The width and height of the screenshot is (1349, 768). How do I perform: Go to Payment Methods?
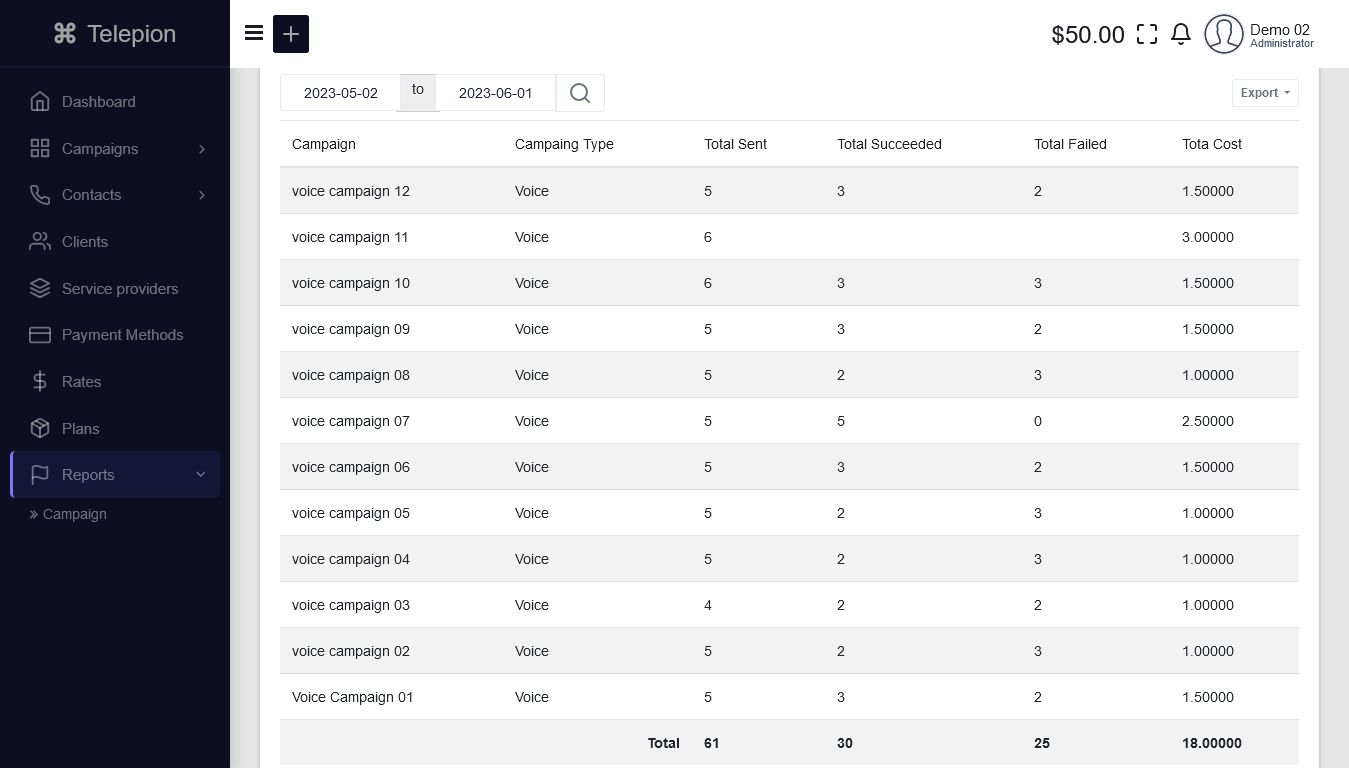[x=122, y=335]
